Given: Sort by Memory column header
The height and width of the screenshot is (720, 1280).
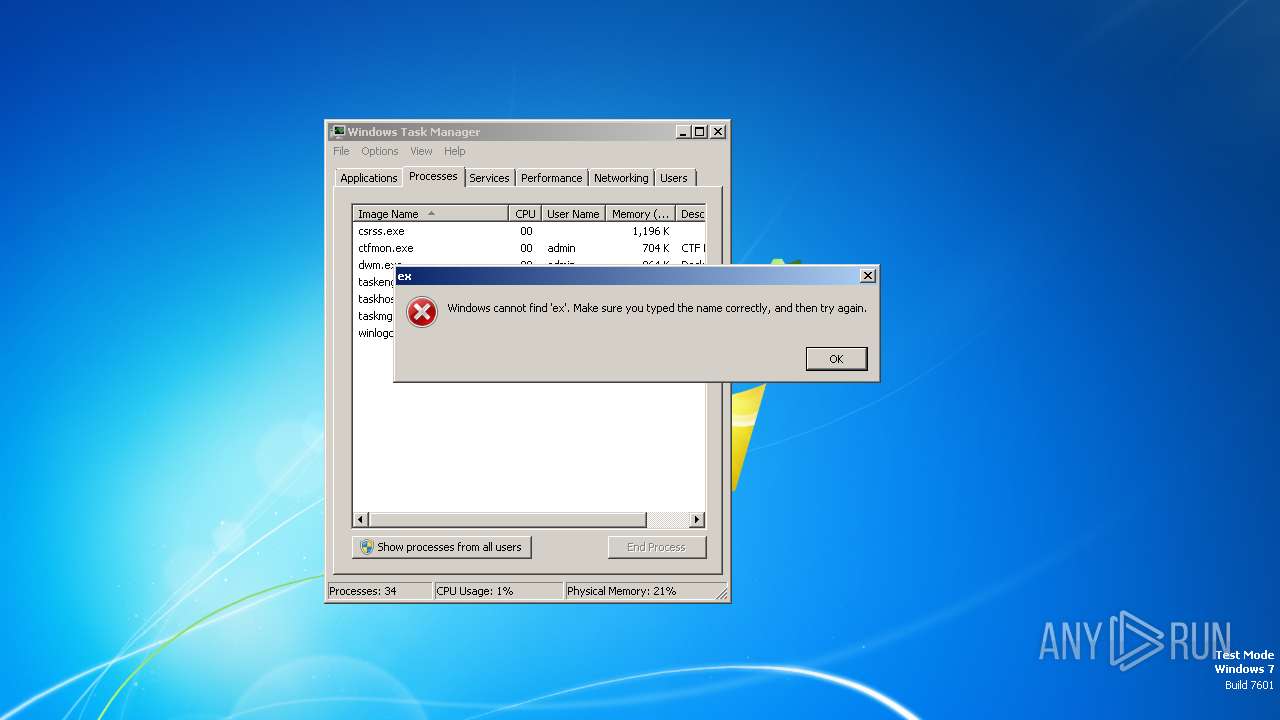Looking at the screenshot, I should tap(640, 214).
